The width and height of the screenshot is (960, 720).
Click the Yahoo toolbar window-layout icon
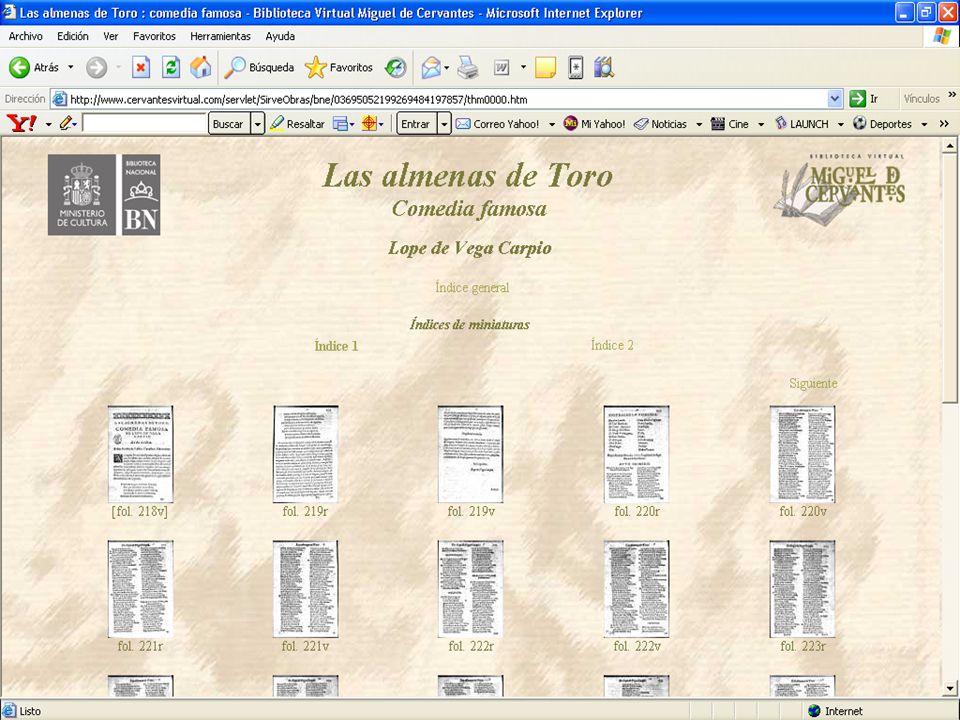pyautogui.click(x=340, y=124)
